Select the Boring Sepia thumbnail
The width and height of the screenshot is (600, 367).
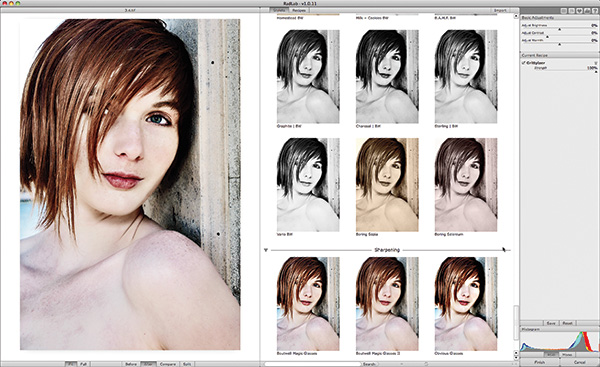tap(387, 185)
